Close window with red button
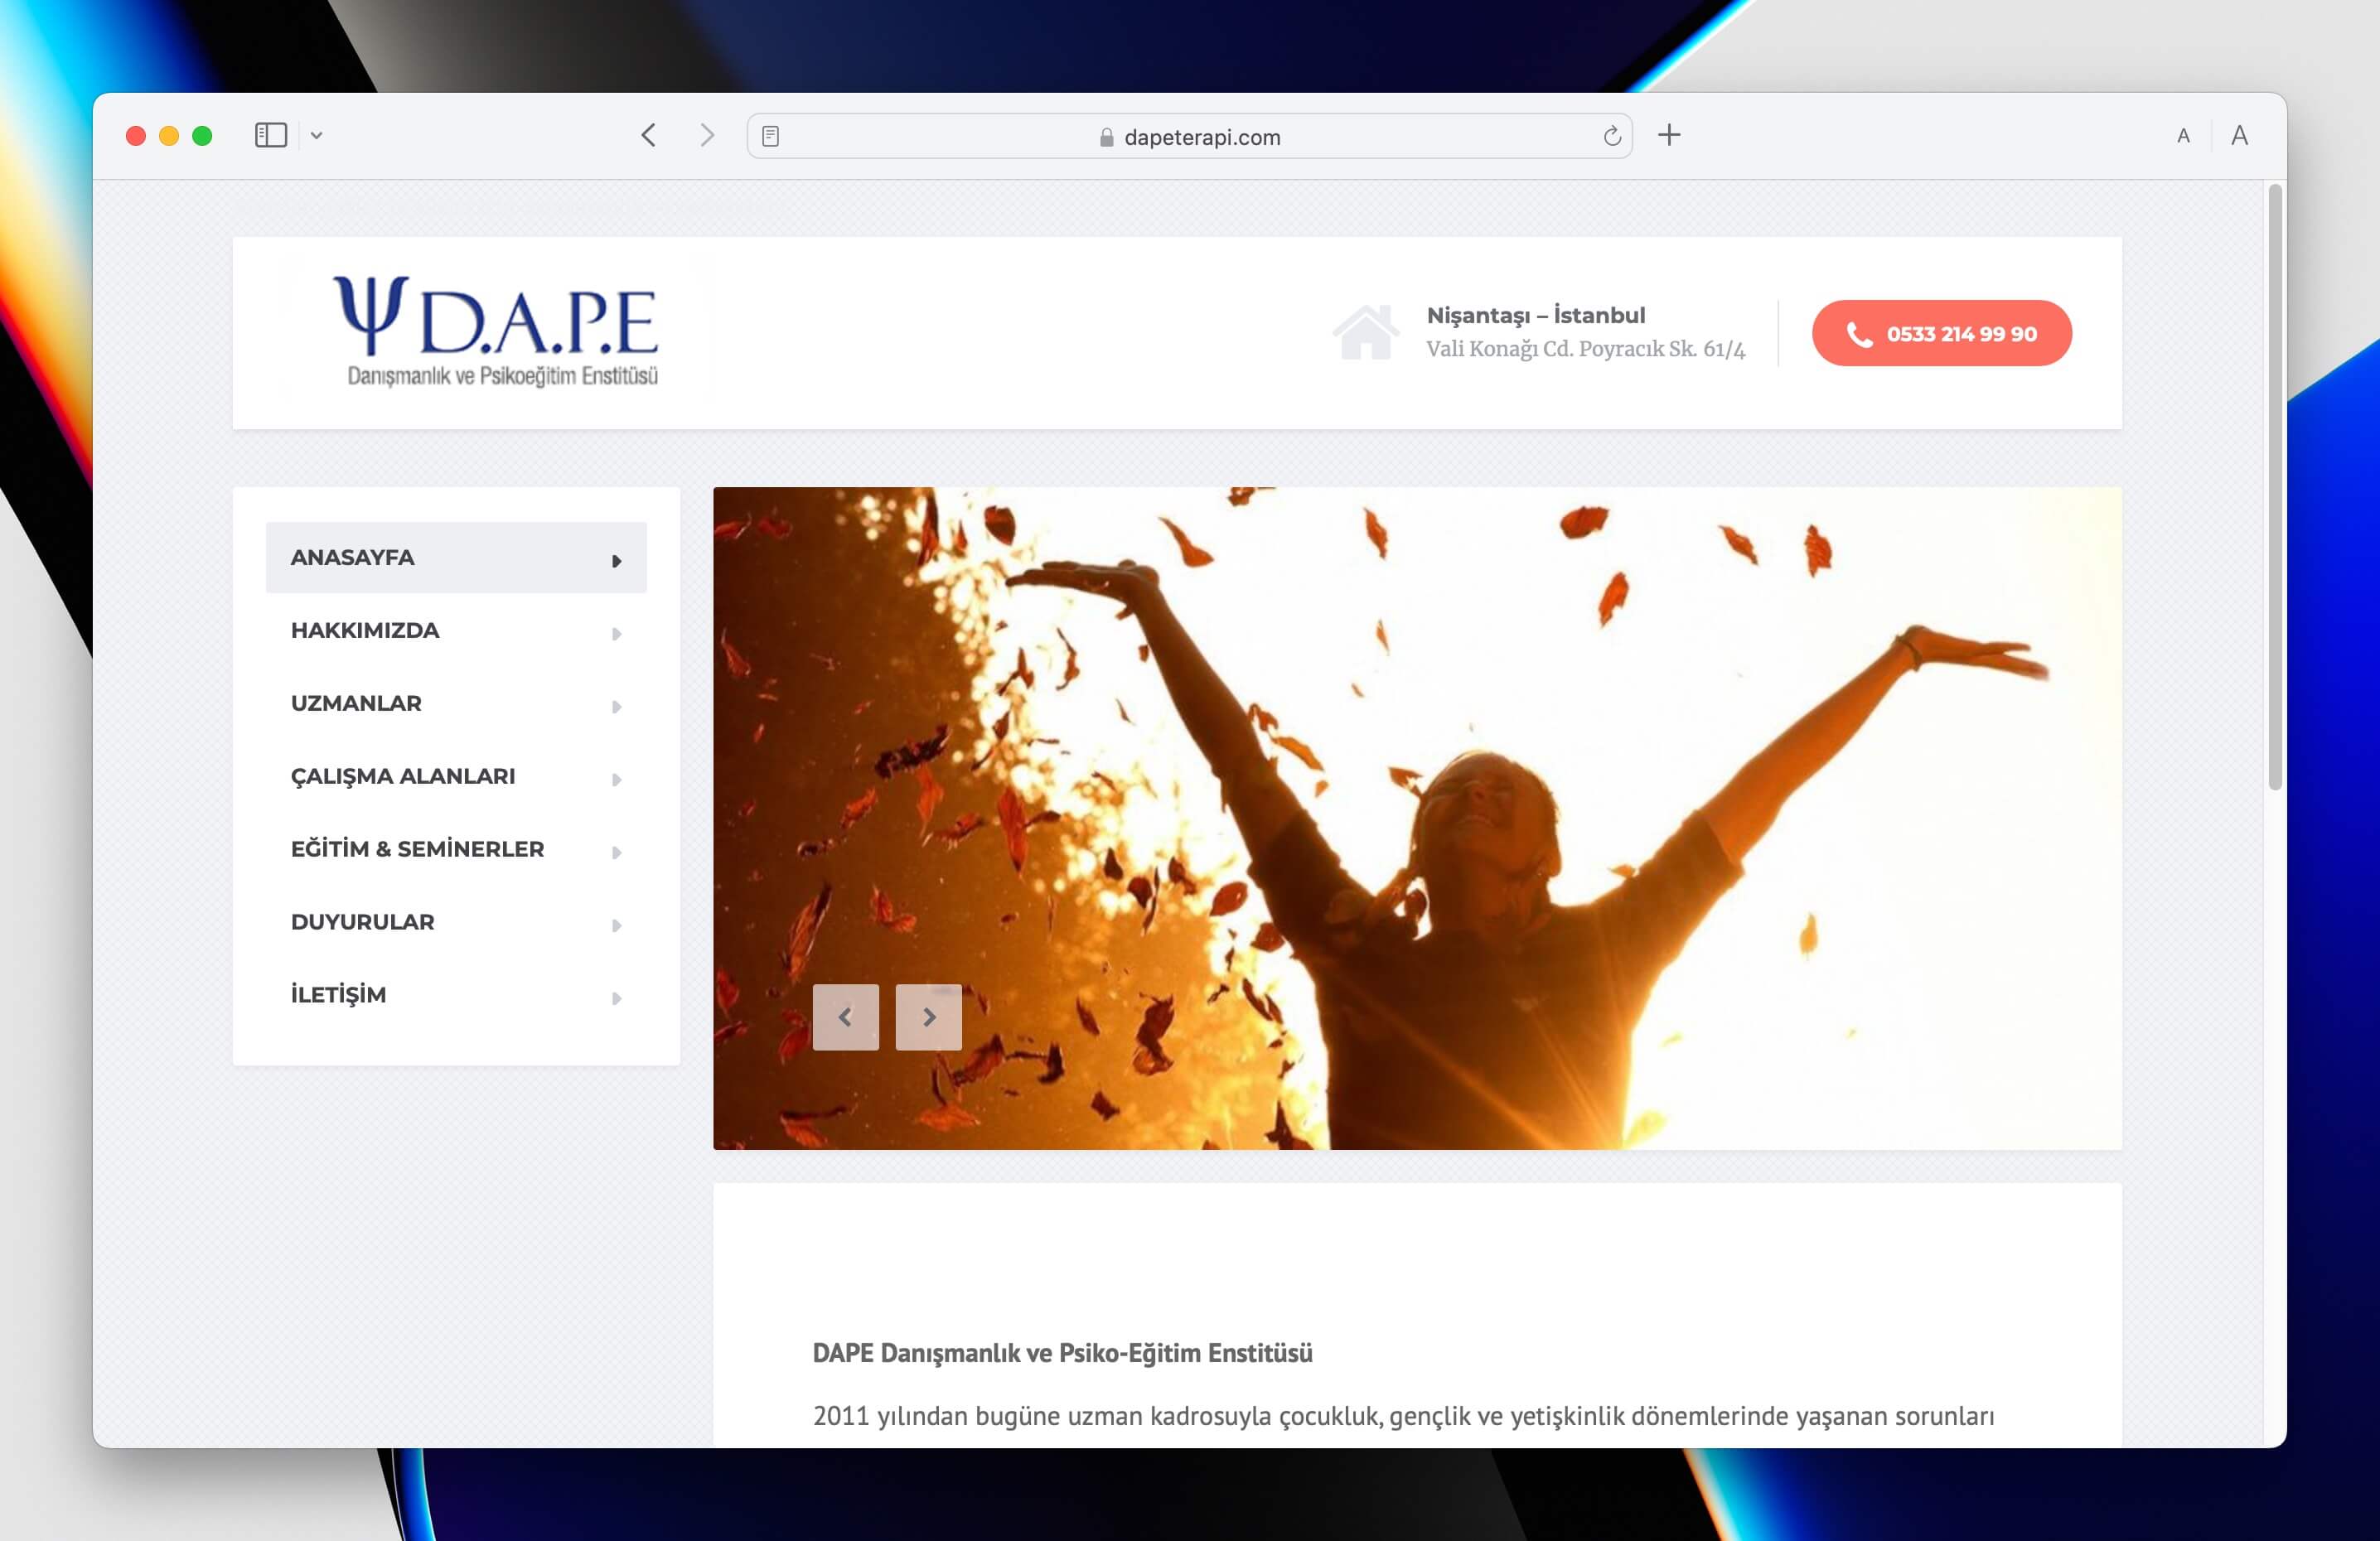Viewport: 2380px width, 1541px height. pyautogui.click(x=136, y=136)
